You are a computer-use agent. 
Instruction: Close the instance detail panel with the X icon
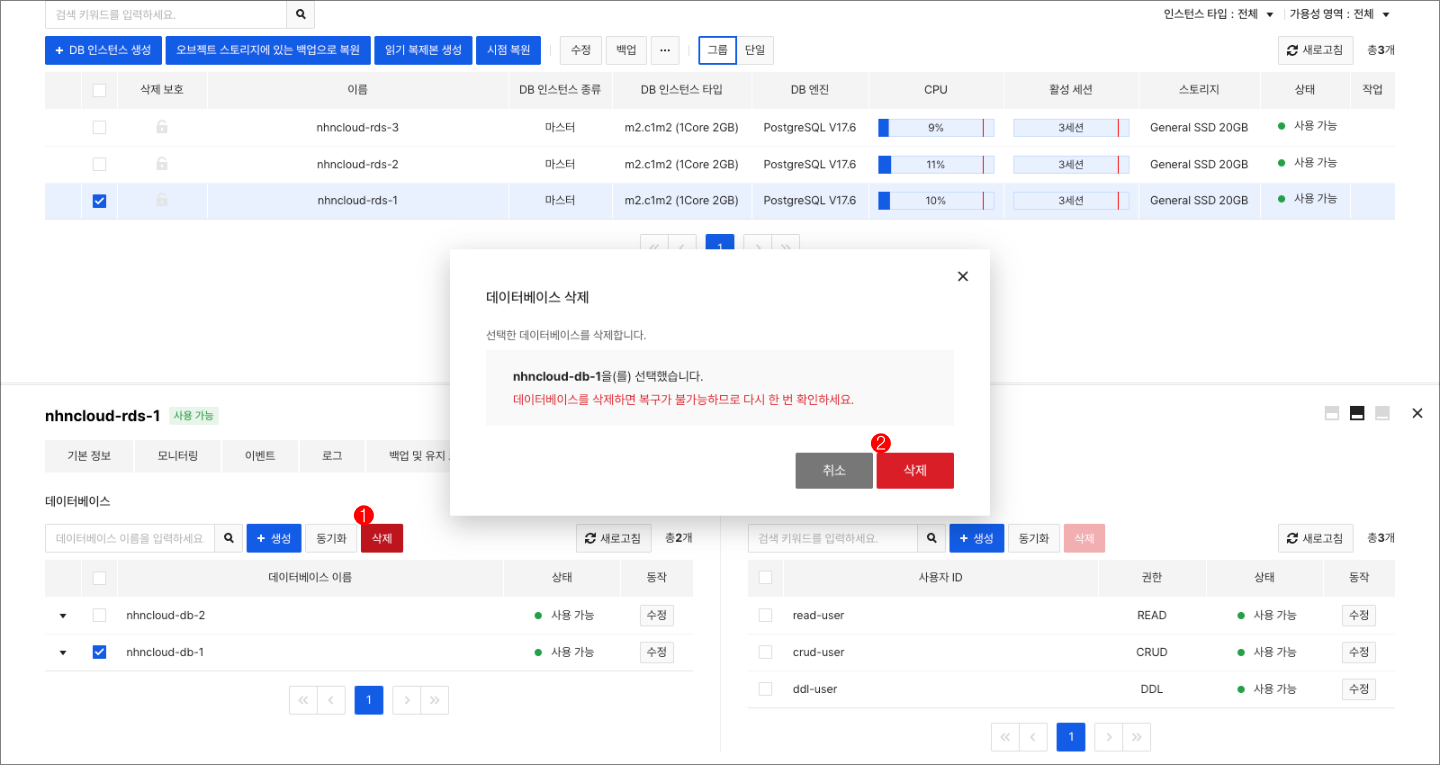click(x=1417, y=412)
